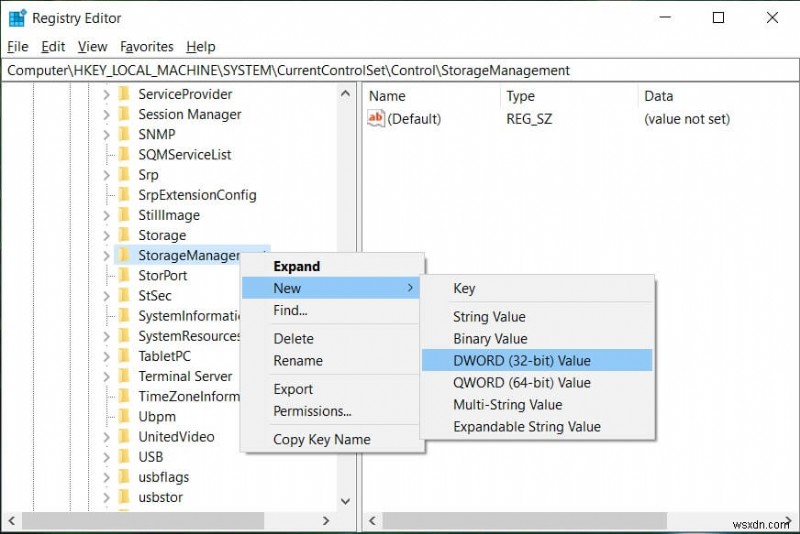Click the tree pane horizontal scroll right arrow

tap(326, 521)
